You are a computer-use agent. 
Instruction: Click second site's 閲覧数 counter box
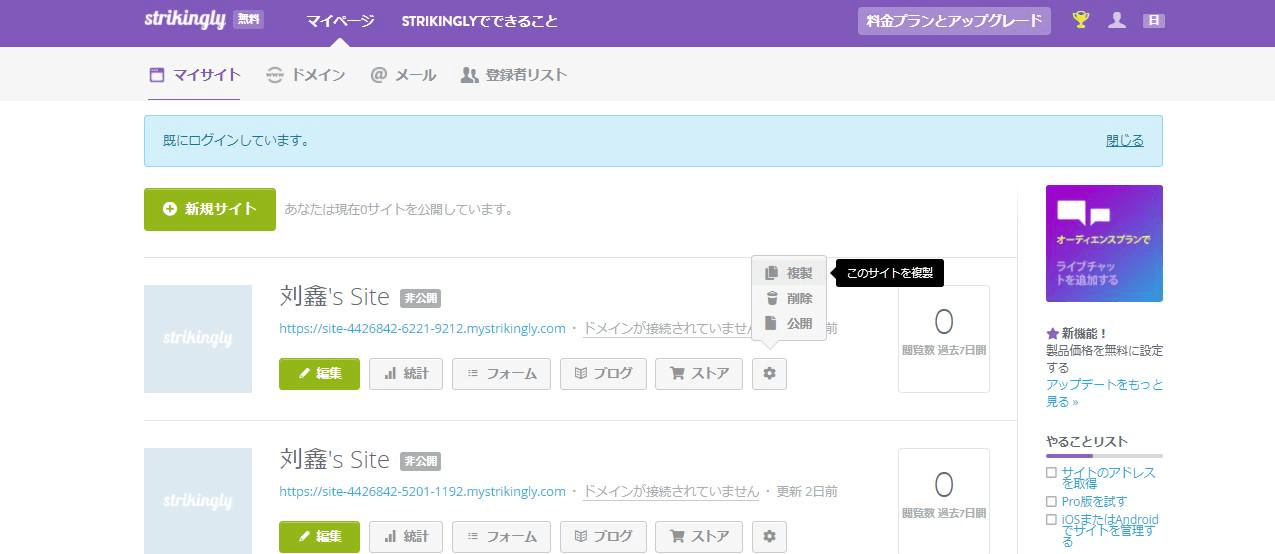click(x=944, y=501)
